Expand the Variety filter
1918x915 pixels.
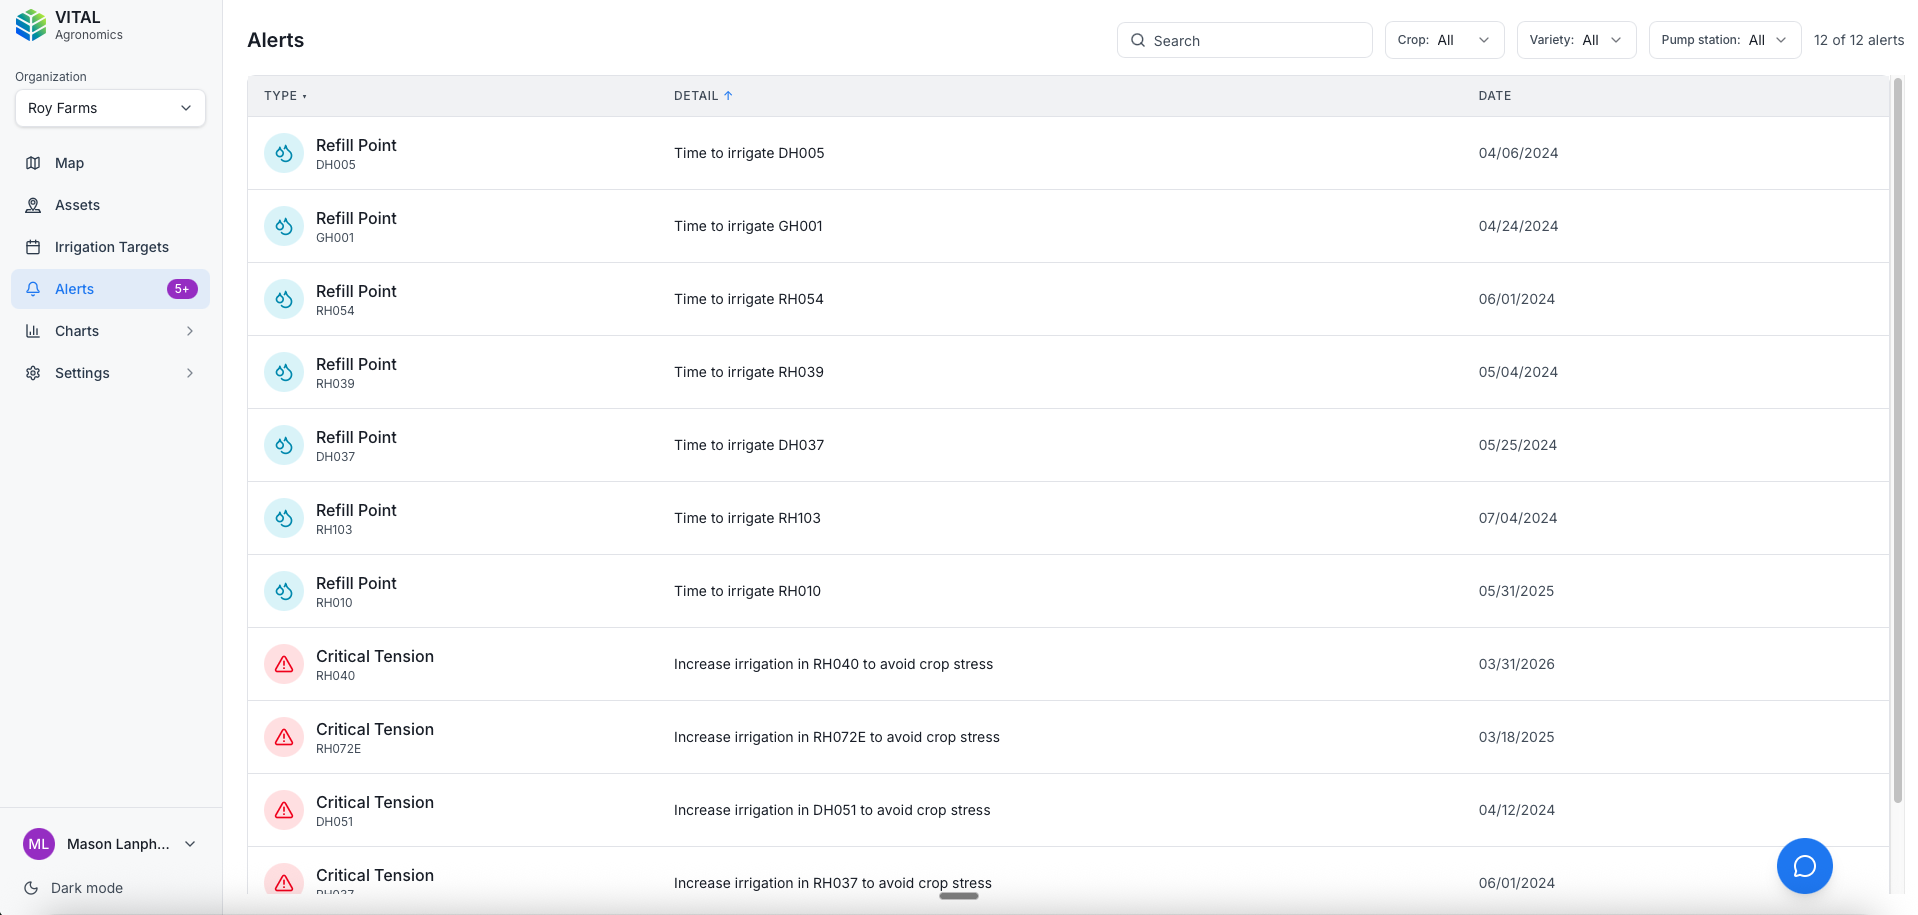click(x=1577, y=40)
